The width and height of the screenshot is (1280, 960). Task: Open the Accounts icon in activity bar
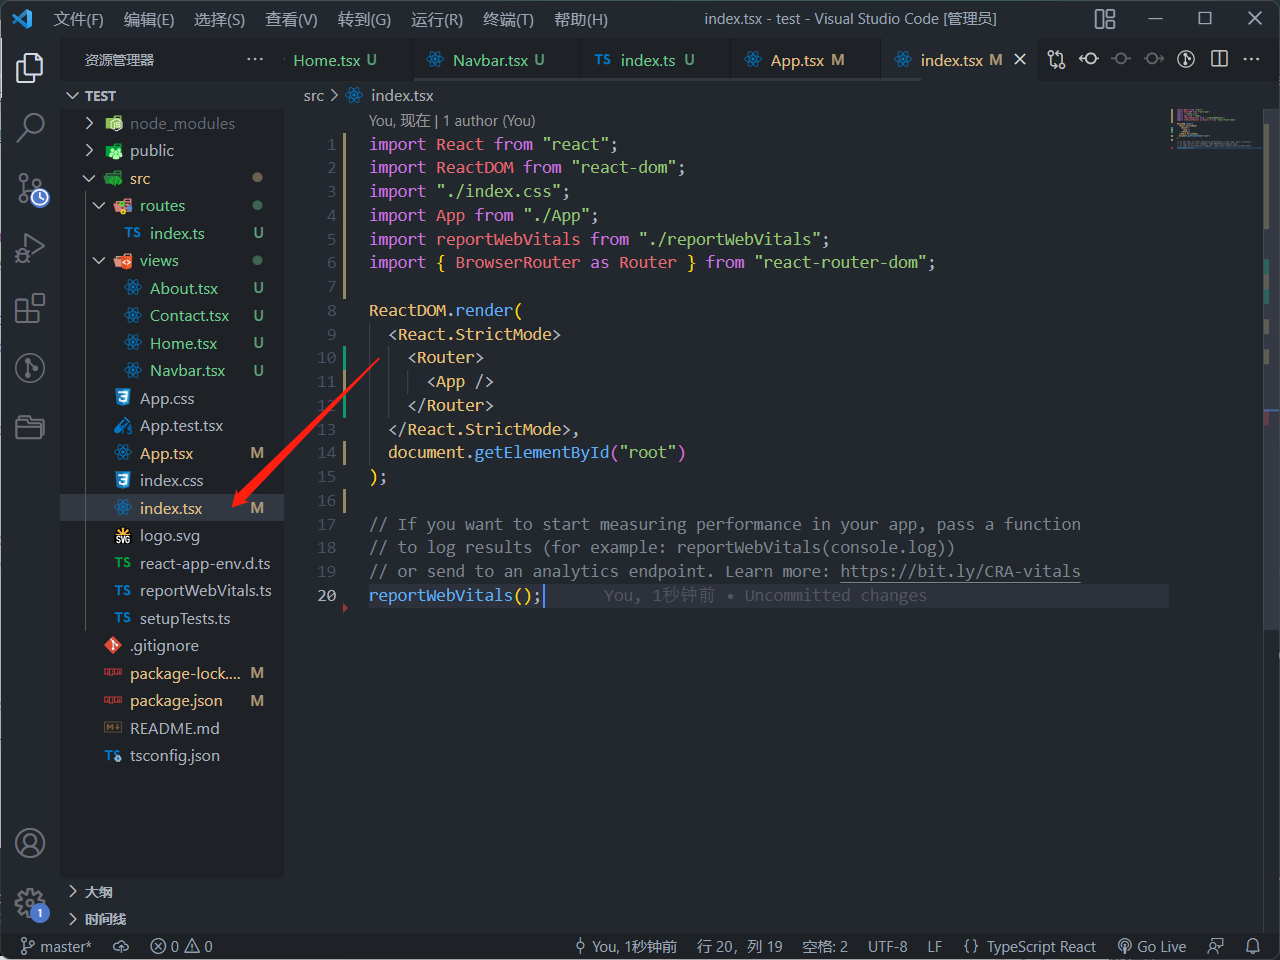(x=30, y=843)
